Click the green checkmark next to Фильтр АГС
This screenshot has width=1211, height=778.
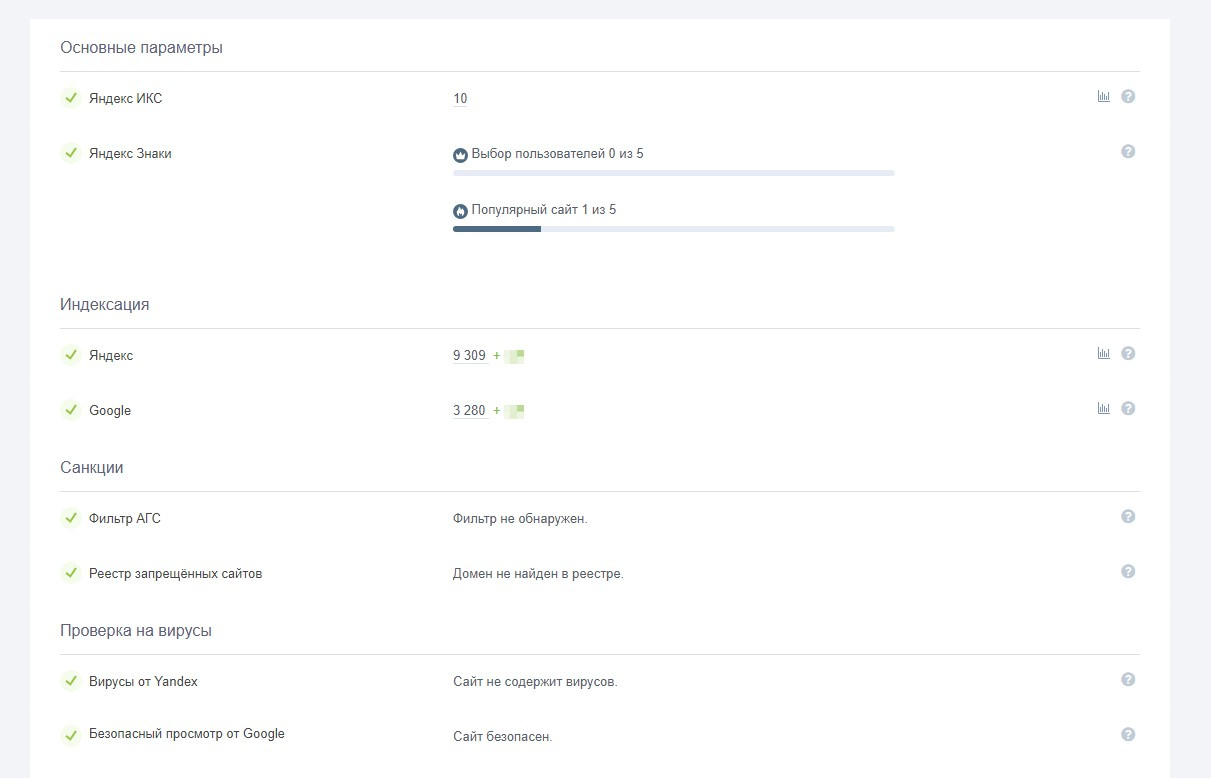pyautogui.click(x=71, y=518)
